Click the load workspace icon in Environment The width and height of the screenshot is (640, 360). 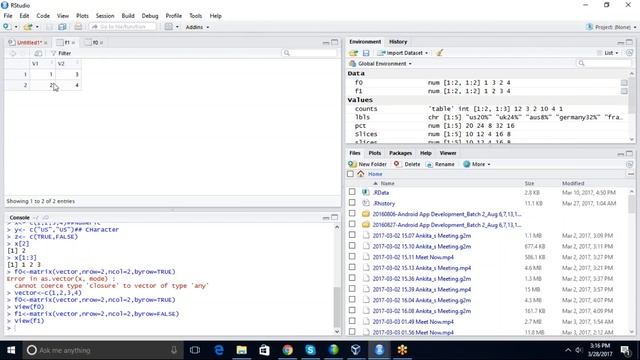click(353, 53)
